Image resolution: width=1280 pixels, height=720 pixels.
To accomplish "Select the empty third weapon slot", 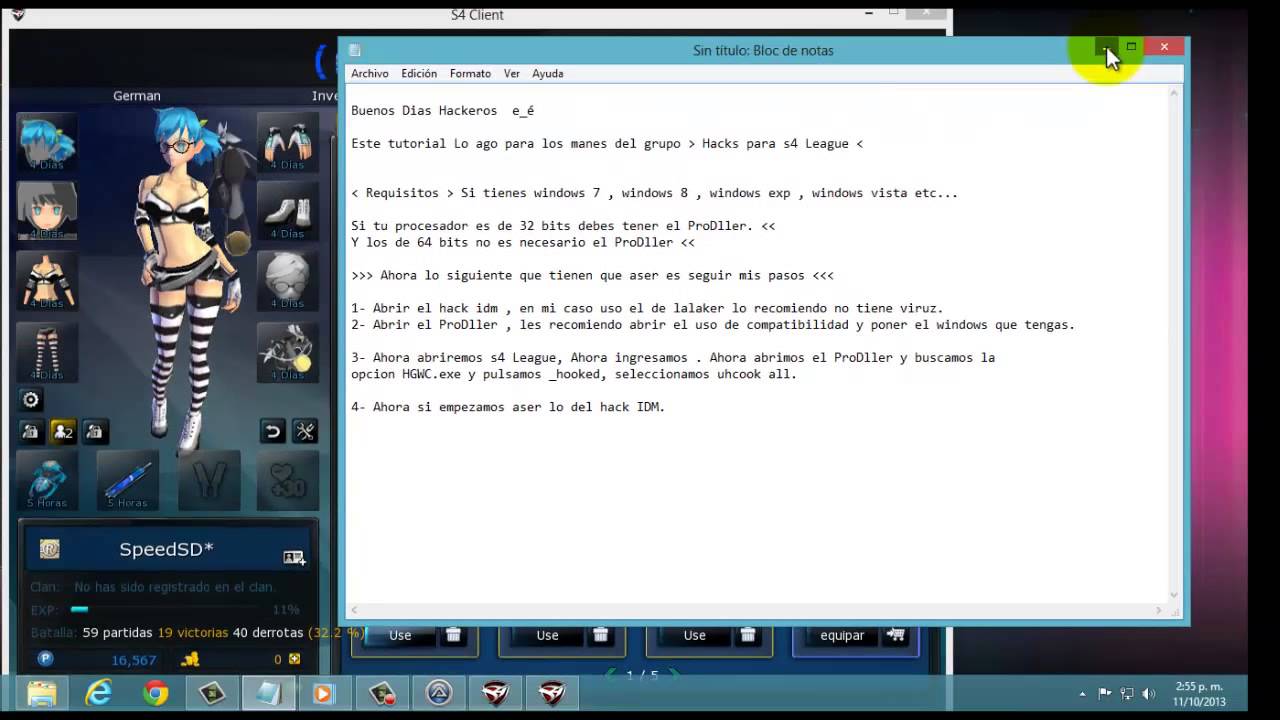I will tap(208, 480).
